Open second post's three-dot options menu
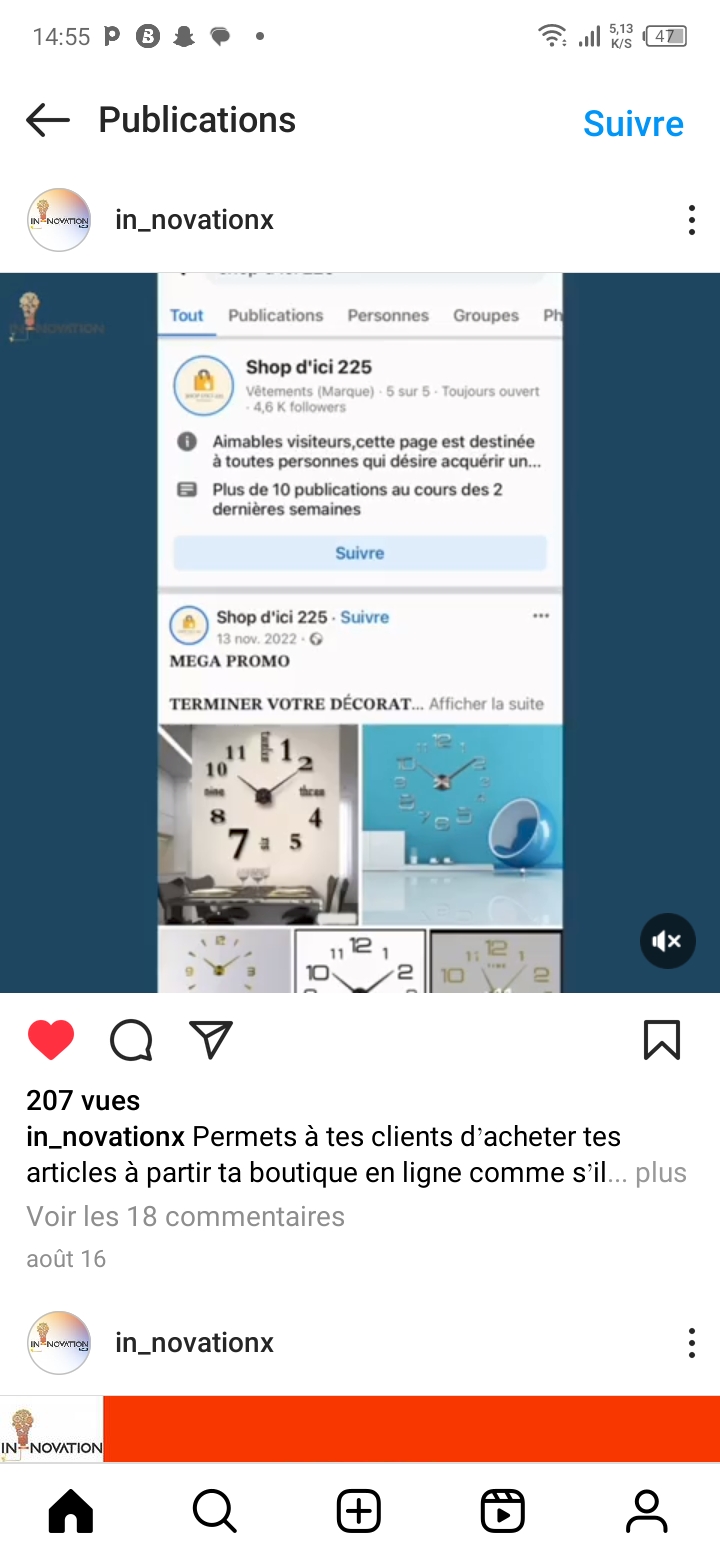 coord(691,1343)
